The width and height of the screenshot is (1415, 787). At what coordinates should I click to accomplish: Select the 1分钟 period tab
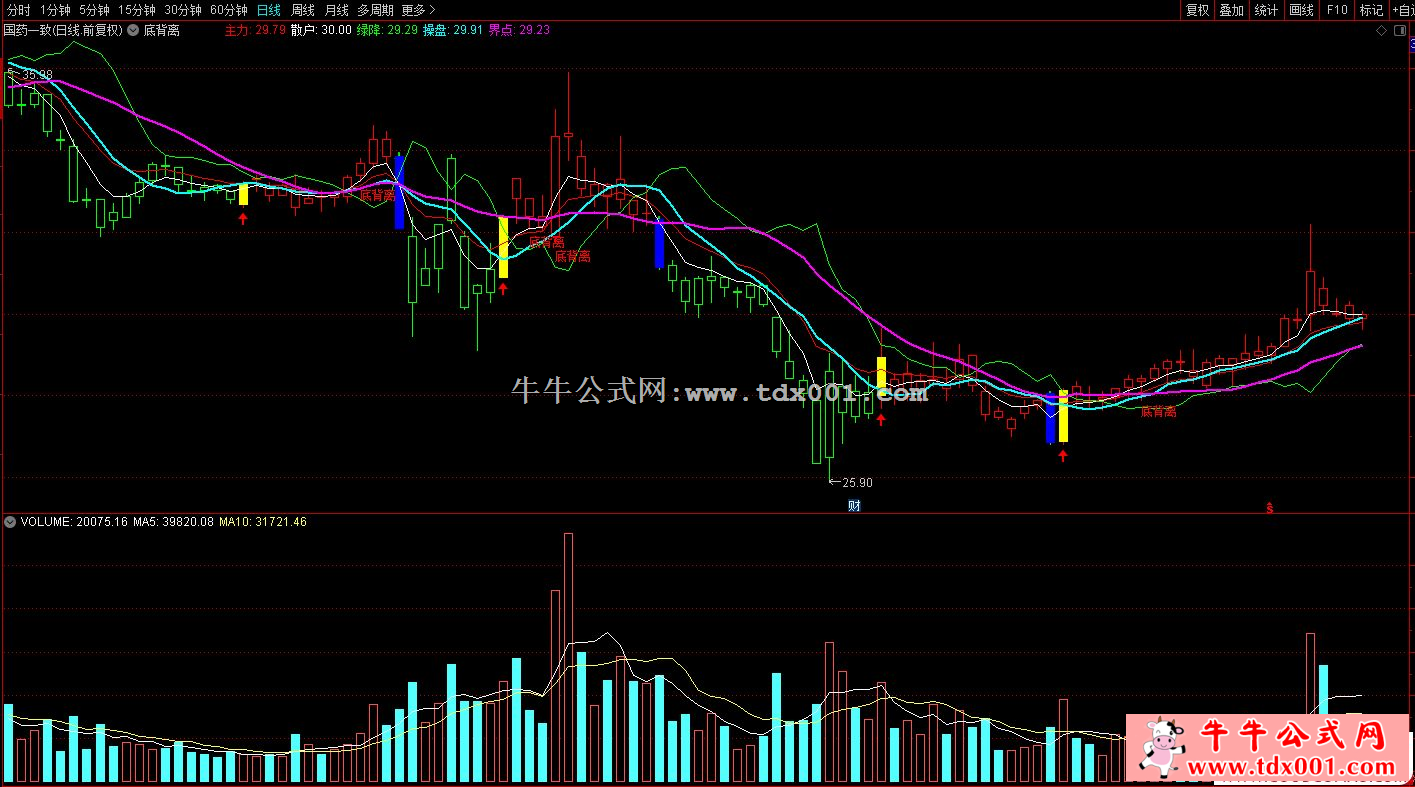click(x=56, y=10)
